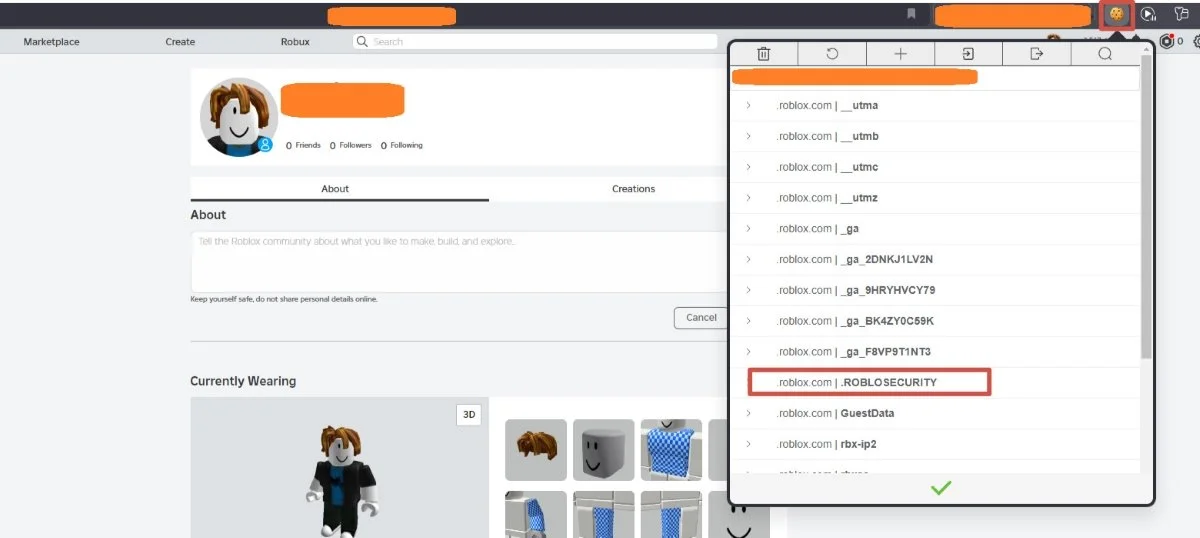
Task: Click the Cancel button
Action: pyautogui.click(x=701, y=318)
